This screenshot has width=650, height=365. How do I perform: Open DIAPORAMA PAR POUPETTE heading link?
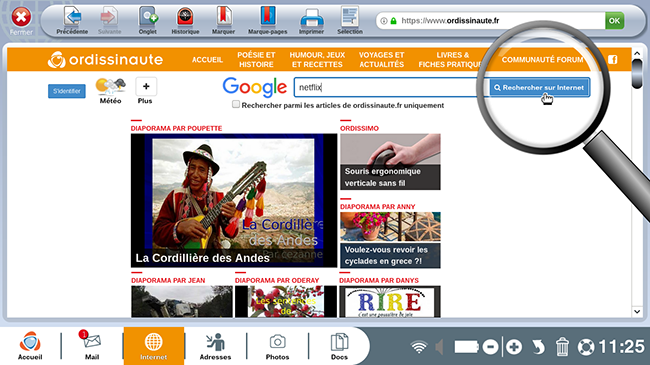(177, 129)
